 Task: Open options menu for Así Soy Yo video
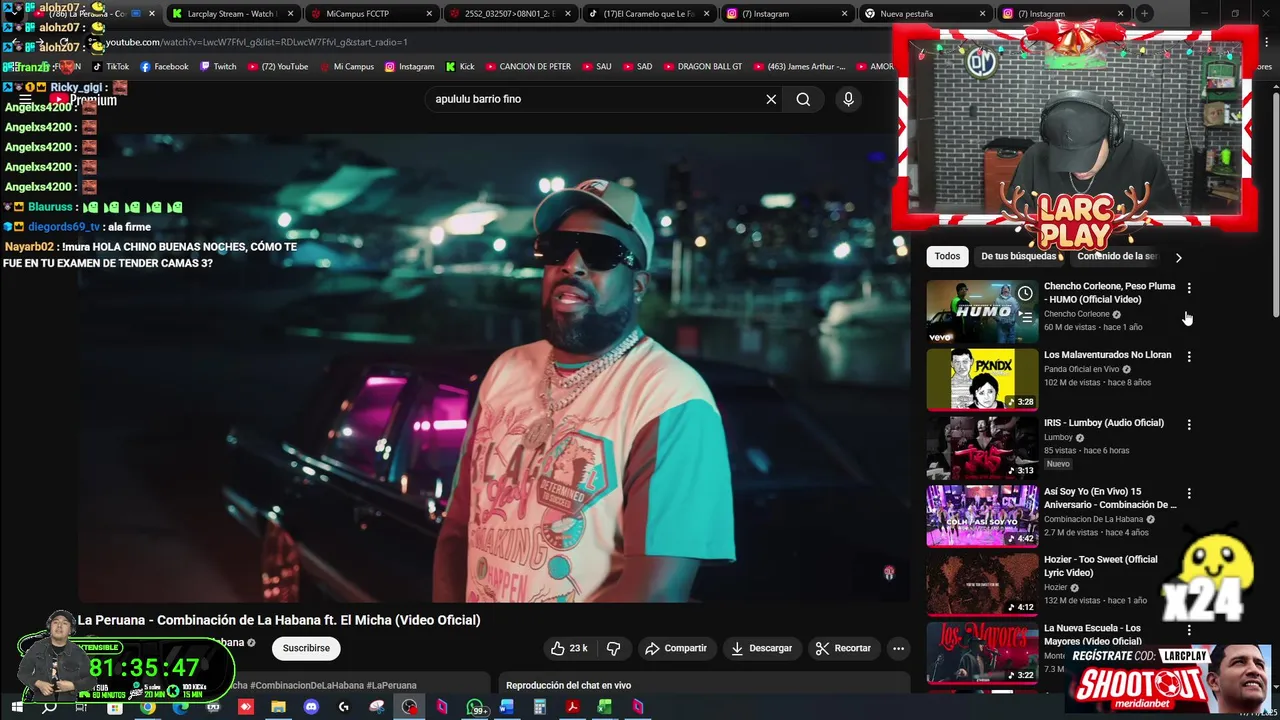coord(1189,493)
